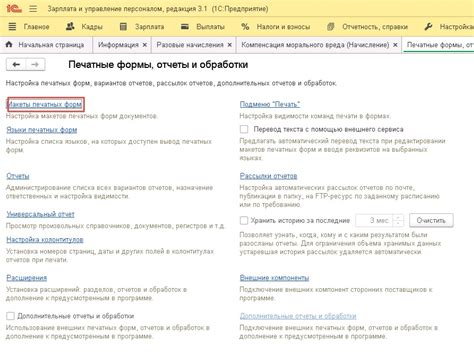
Task: Open the Языки печатных форм link
Action: [42, 130]
